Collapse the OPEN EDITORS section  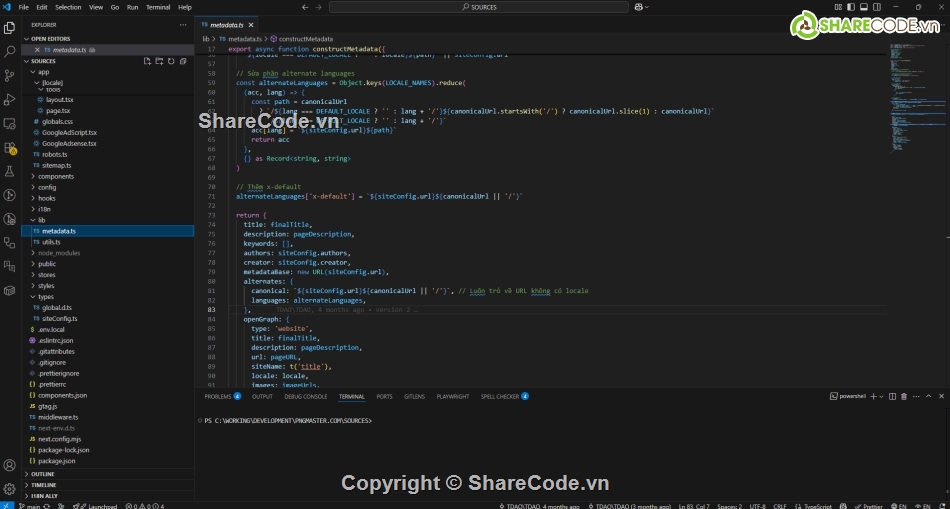pos(108,39)
